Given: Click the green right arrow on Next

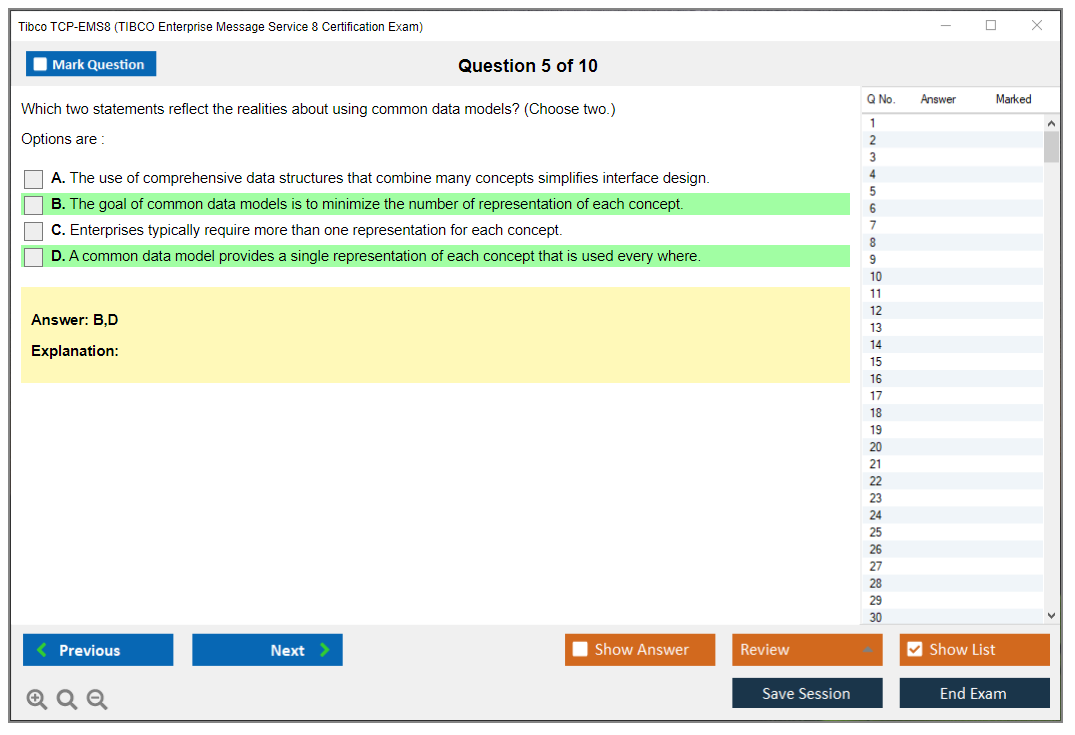Looking at the screenshot, I should [325, 650].
